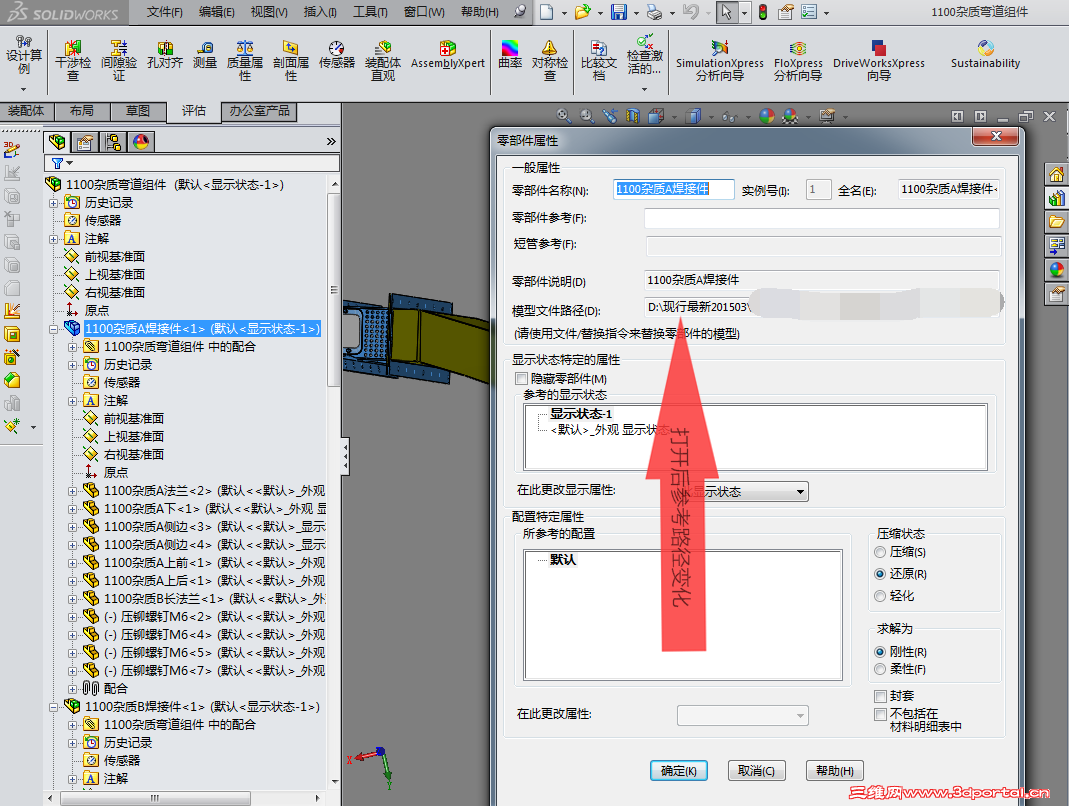
Task: Click the save icon in top toolbar
Action: [x=618, y=12]
